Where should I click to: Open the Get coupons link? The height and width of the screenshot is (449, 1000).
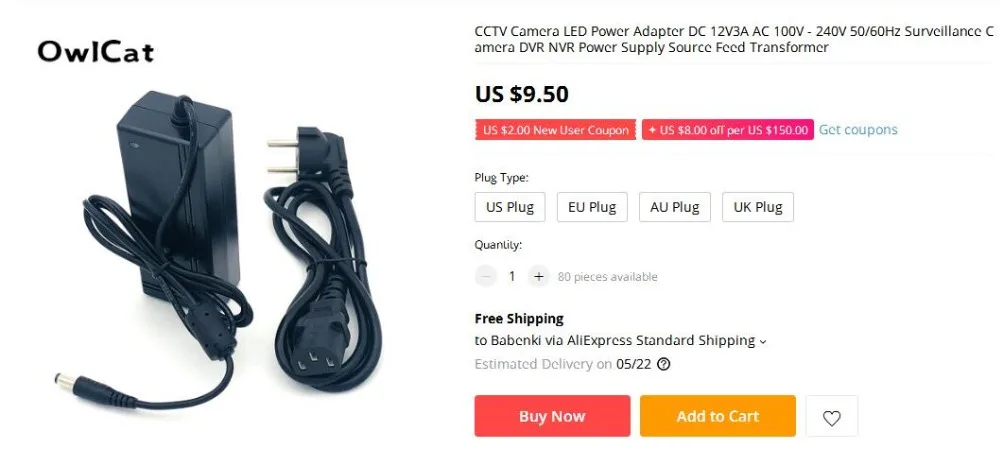(858, 130)
